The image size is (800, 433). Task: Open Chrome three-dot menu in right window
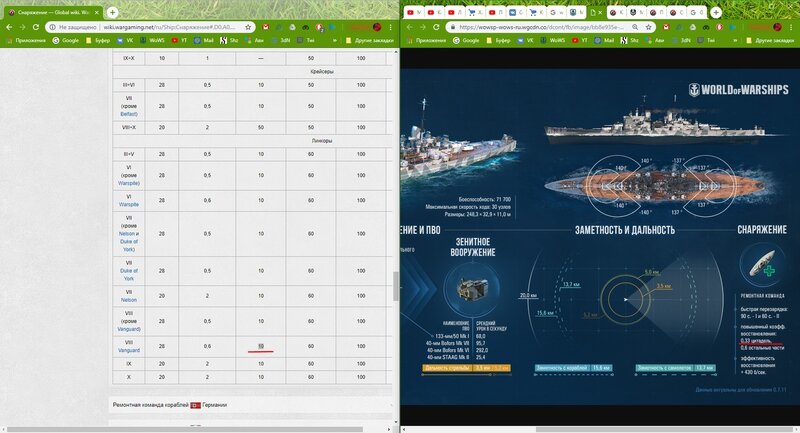[x=791, y=27]
